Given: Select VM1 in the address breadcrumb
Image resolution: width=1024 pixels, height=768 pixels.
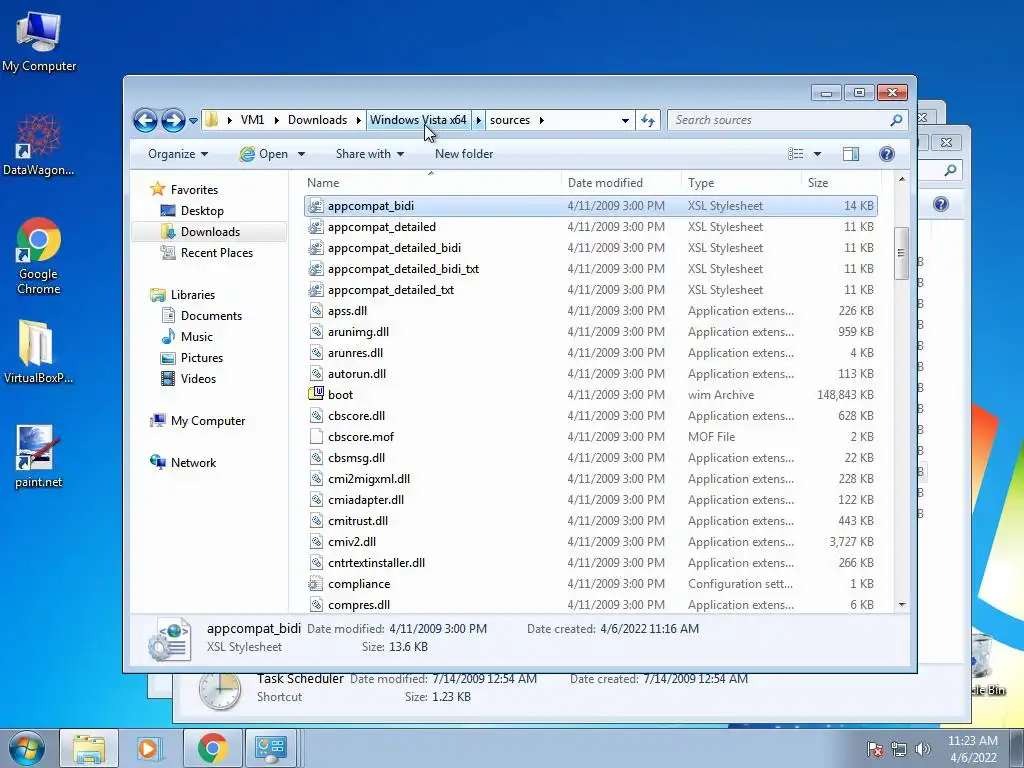Looking at the screenshot, I should [x=252, y=120].
